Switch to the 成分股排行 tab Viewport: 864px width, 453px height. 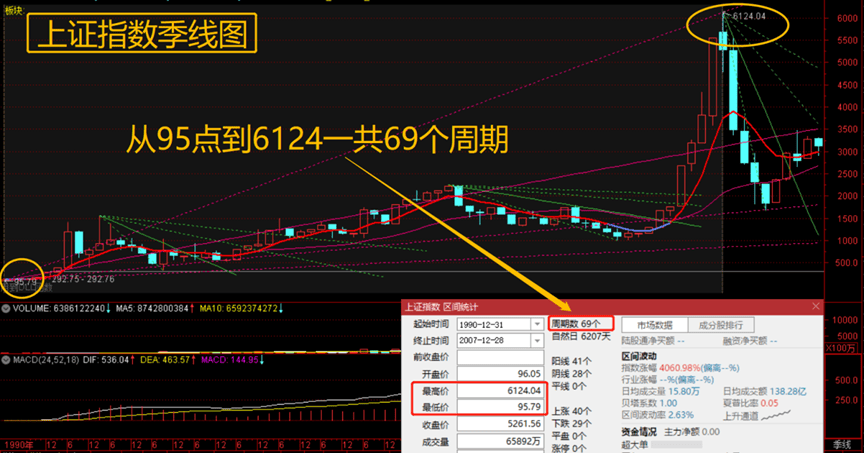721,325
